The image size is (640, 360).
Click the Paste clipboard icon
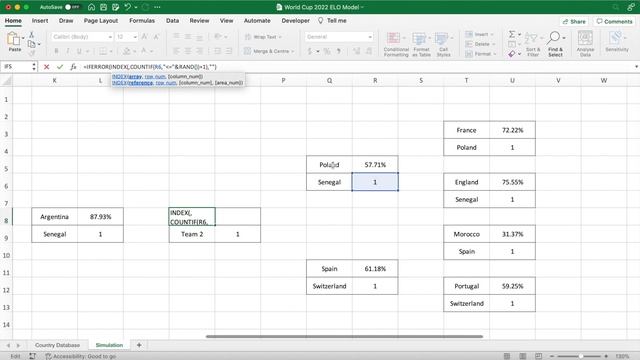pos(13,39)
